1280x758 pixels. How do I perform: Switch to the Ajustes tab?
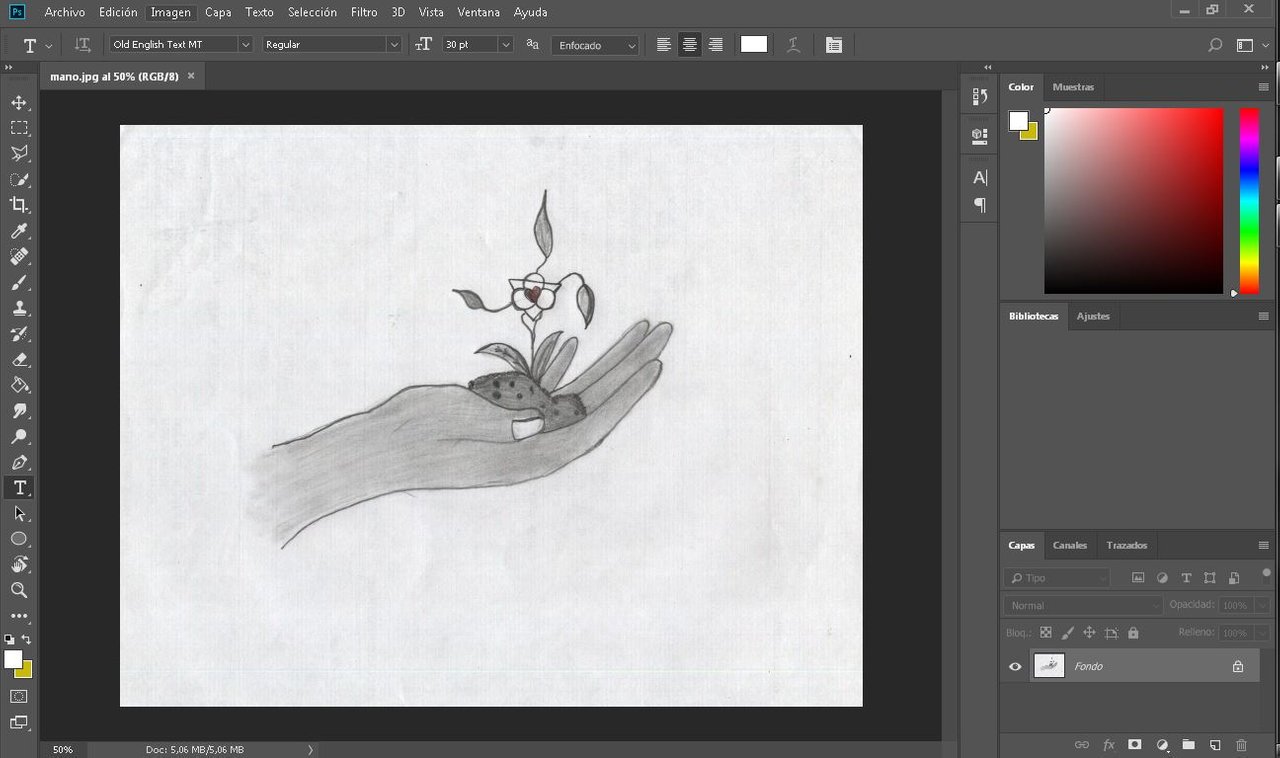point(1093,316)
